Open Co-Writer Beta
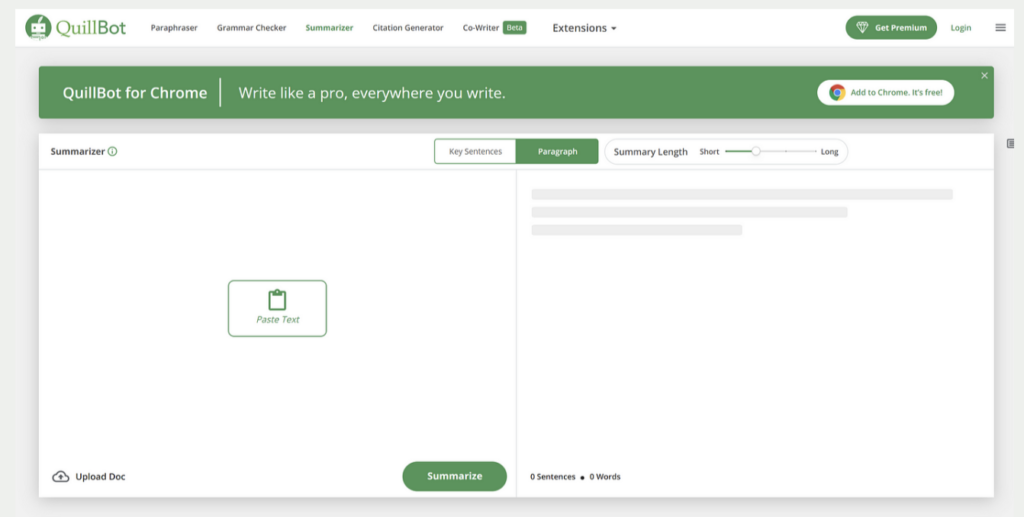Image resolution: width=1024 pixels, height=517 pixels. [494, 28]
